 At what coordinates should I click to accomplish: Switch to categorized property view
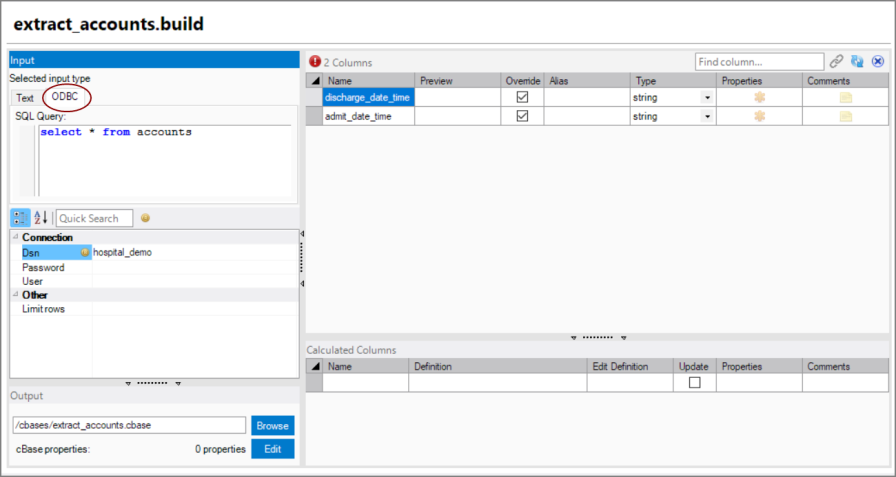point(21,218)
